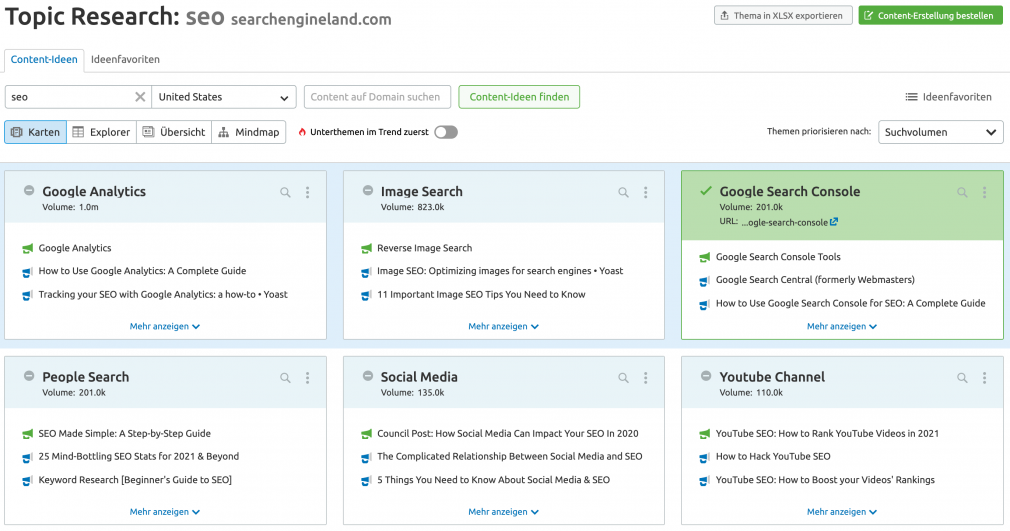Open three-dot menu on Youtube Channel card

[984, 378]
